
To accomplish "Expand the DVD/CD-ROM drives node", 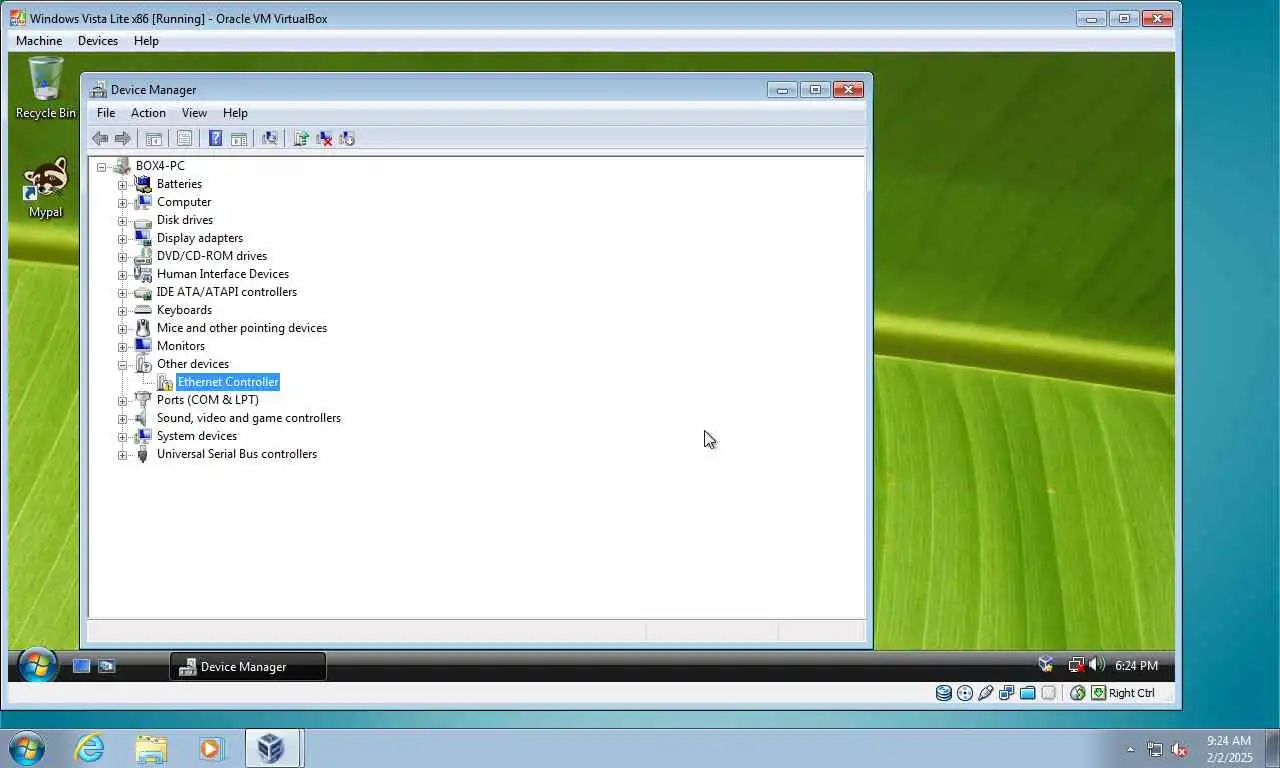I will pyautogui.click(x=122, y=257).
